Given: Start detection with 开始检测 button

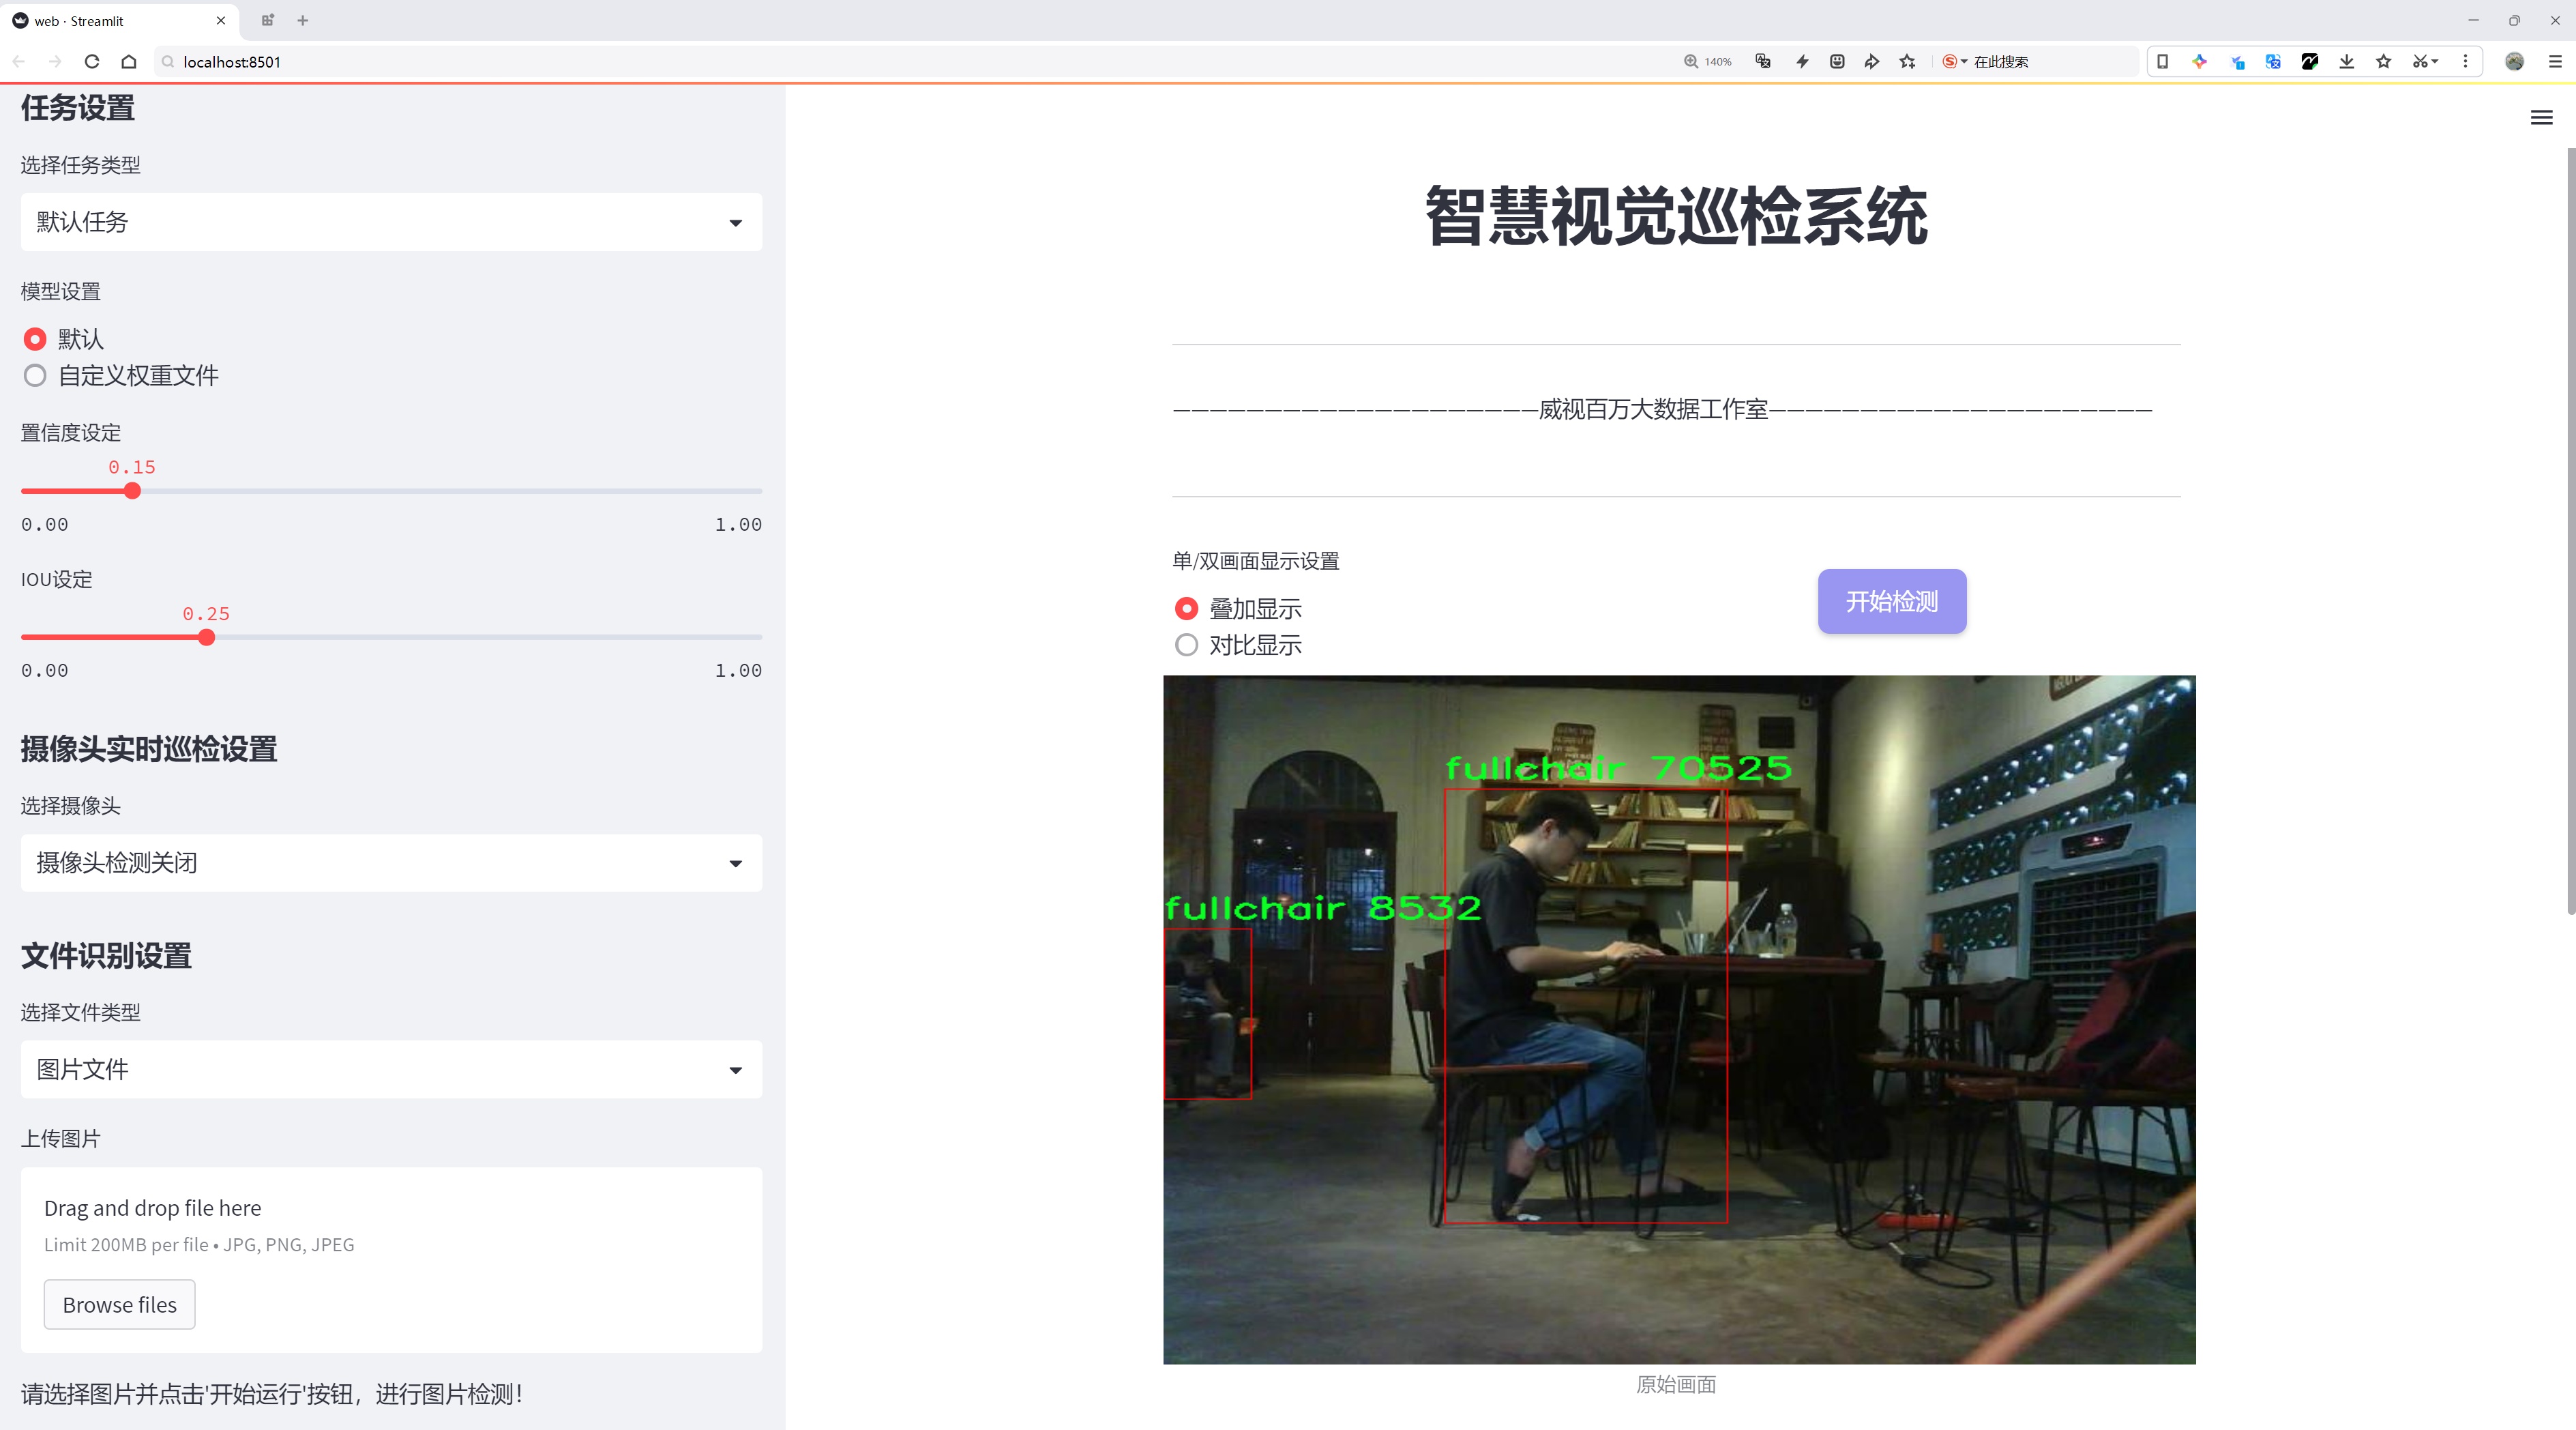Looking at the screenshot, I should [x=1892, y=601].
